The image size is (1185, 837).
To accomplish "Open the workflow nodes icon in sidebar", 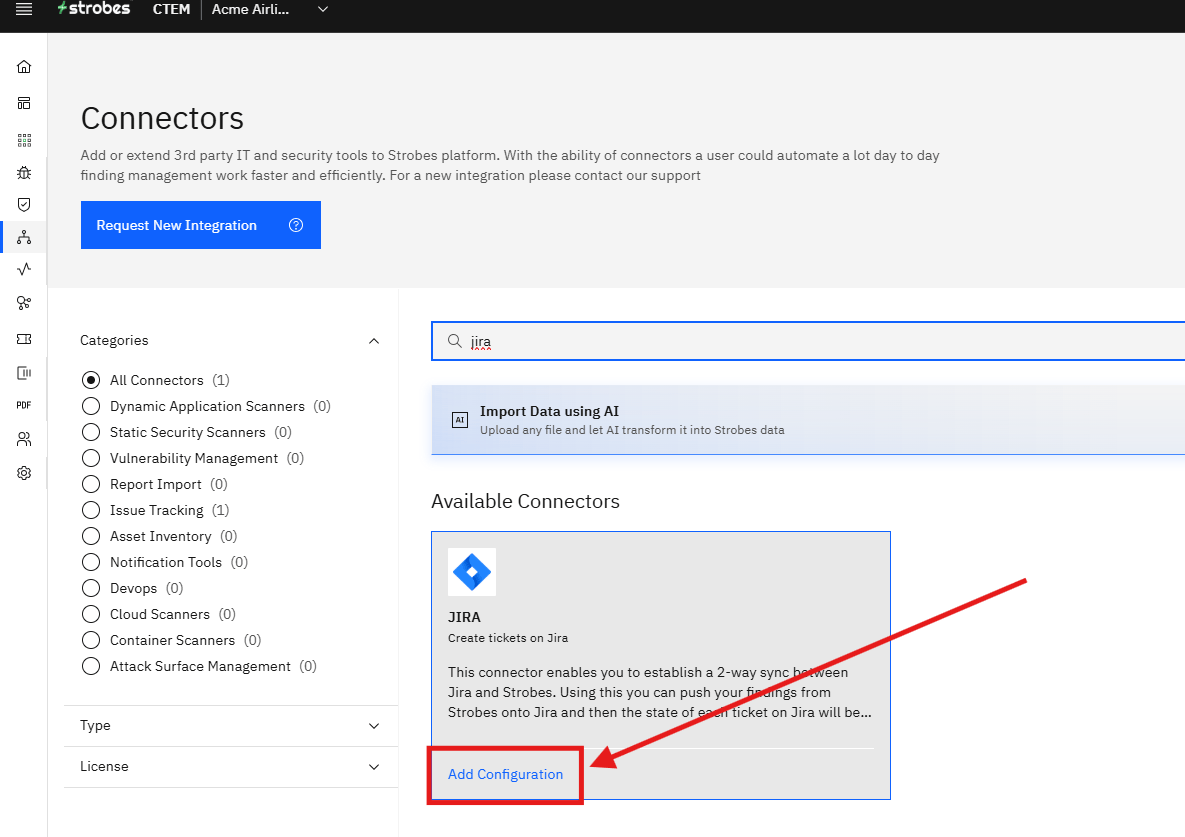I will [x=24, y=303].
